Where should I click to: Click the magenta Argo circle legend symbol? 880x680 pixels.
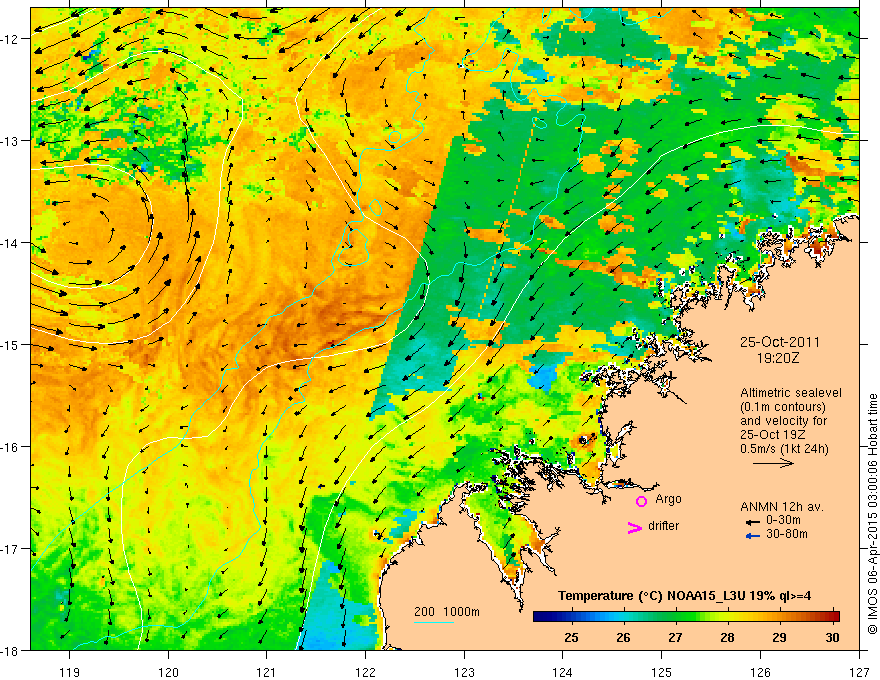pyautogui.click(x=641, y=501)
